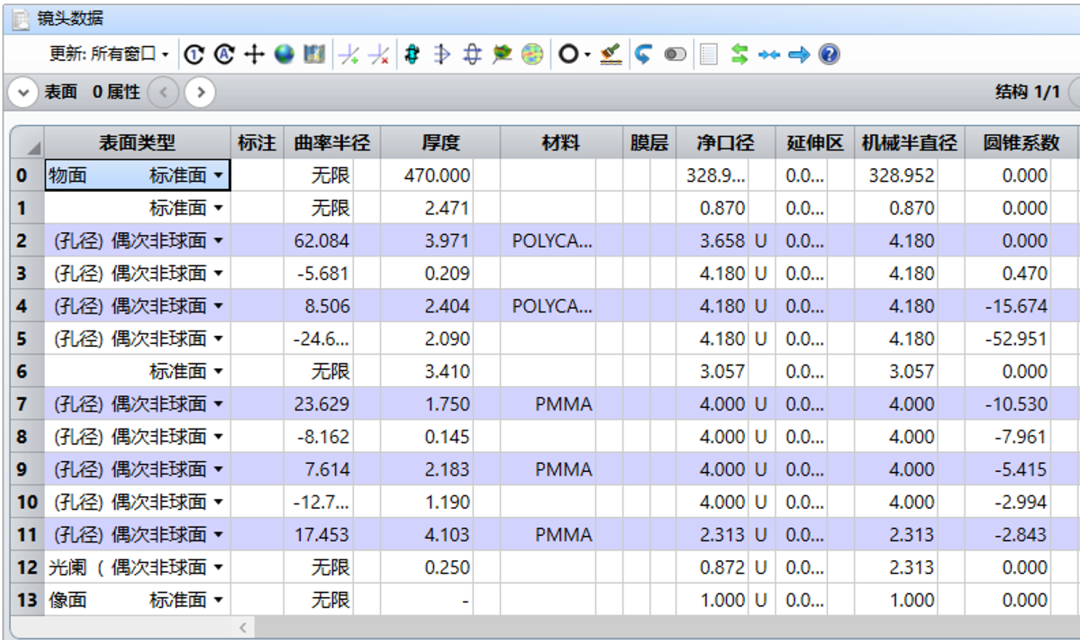Screen dimensions: 1080x640
Task: Click the circular phase map icon
Action: click(x=532, y=54)
